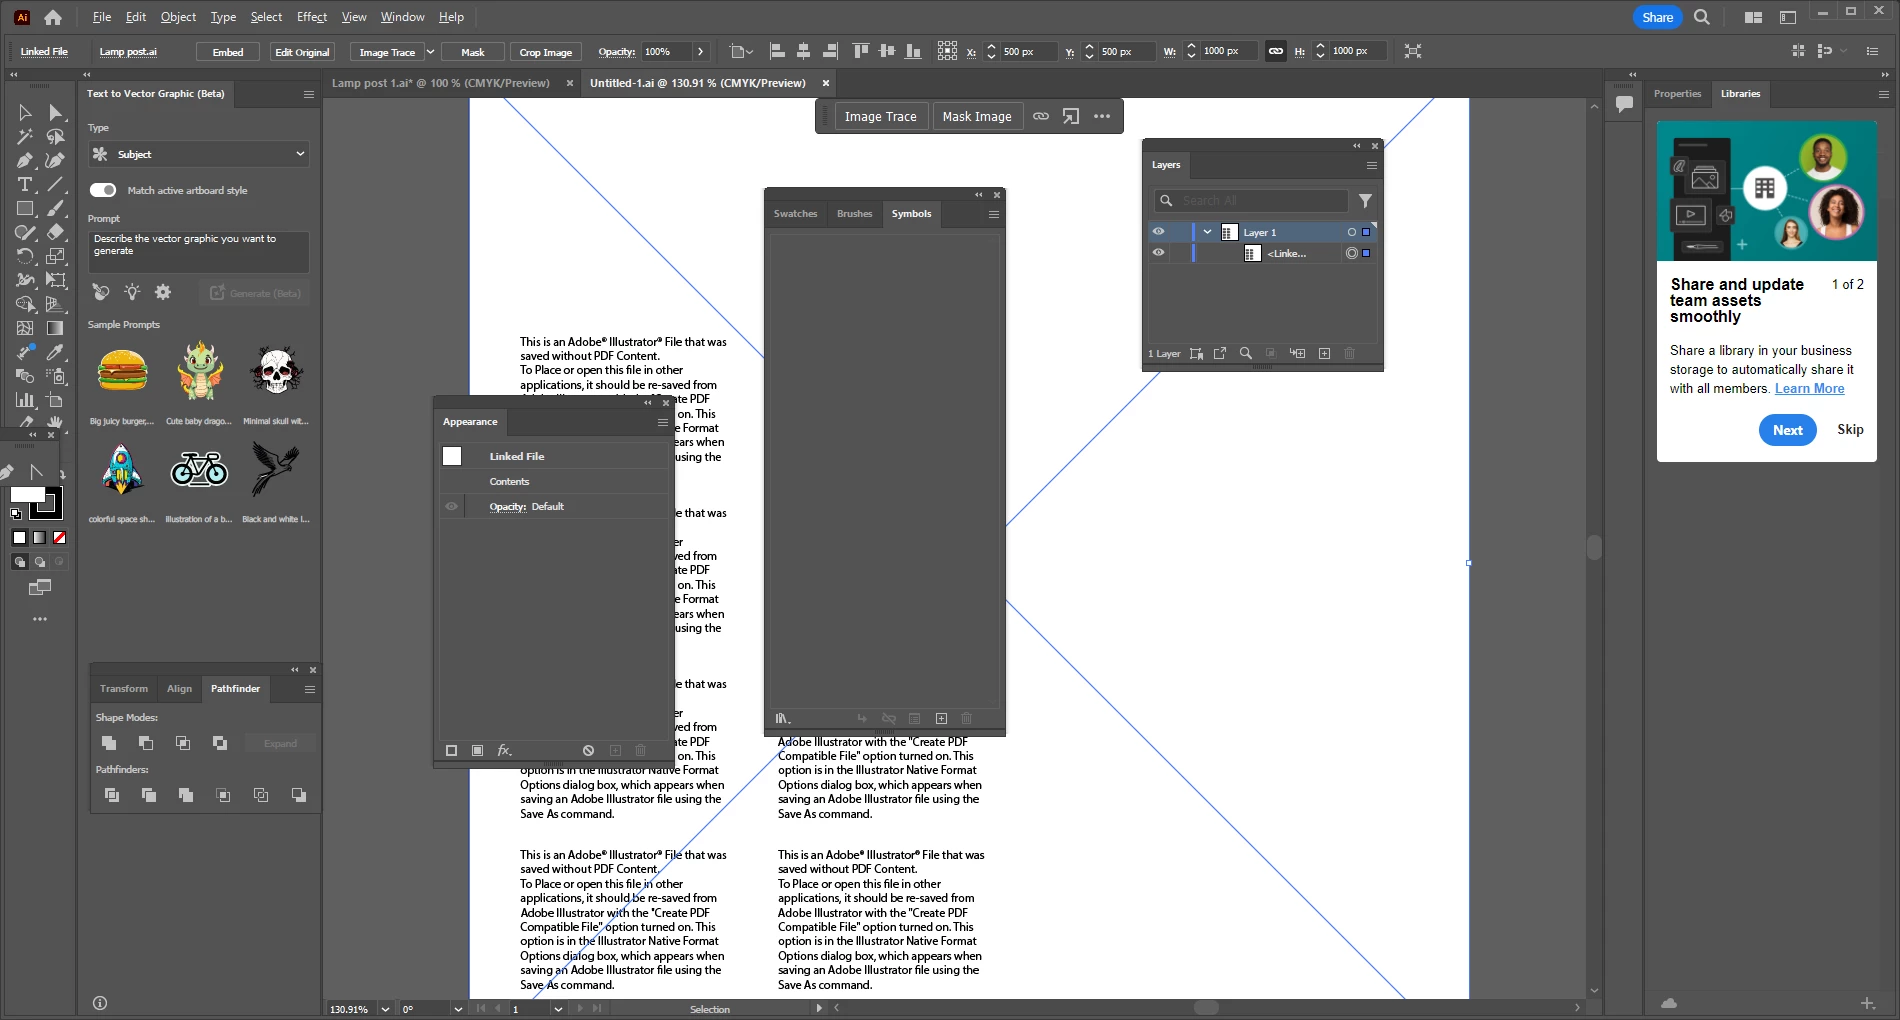The width and height of the screenshot is (1900, 1020).
Task: Select the Direct Selection tool
Action: coord(56,113)
